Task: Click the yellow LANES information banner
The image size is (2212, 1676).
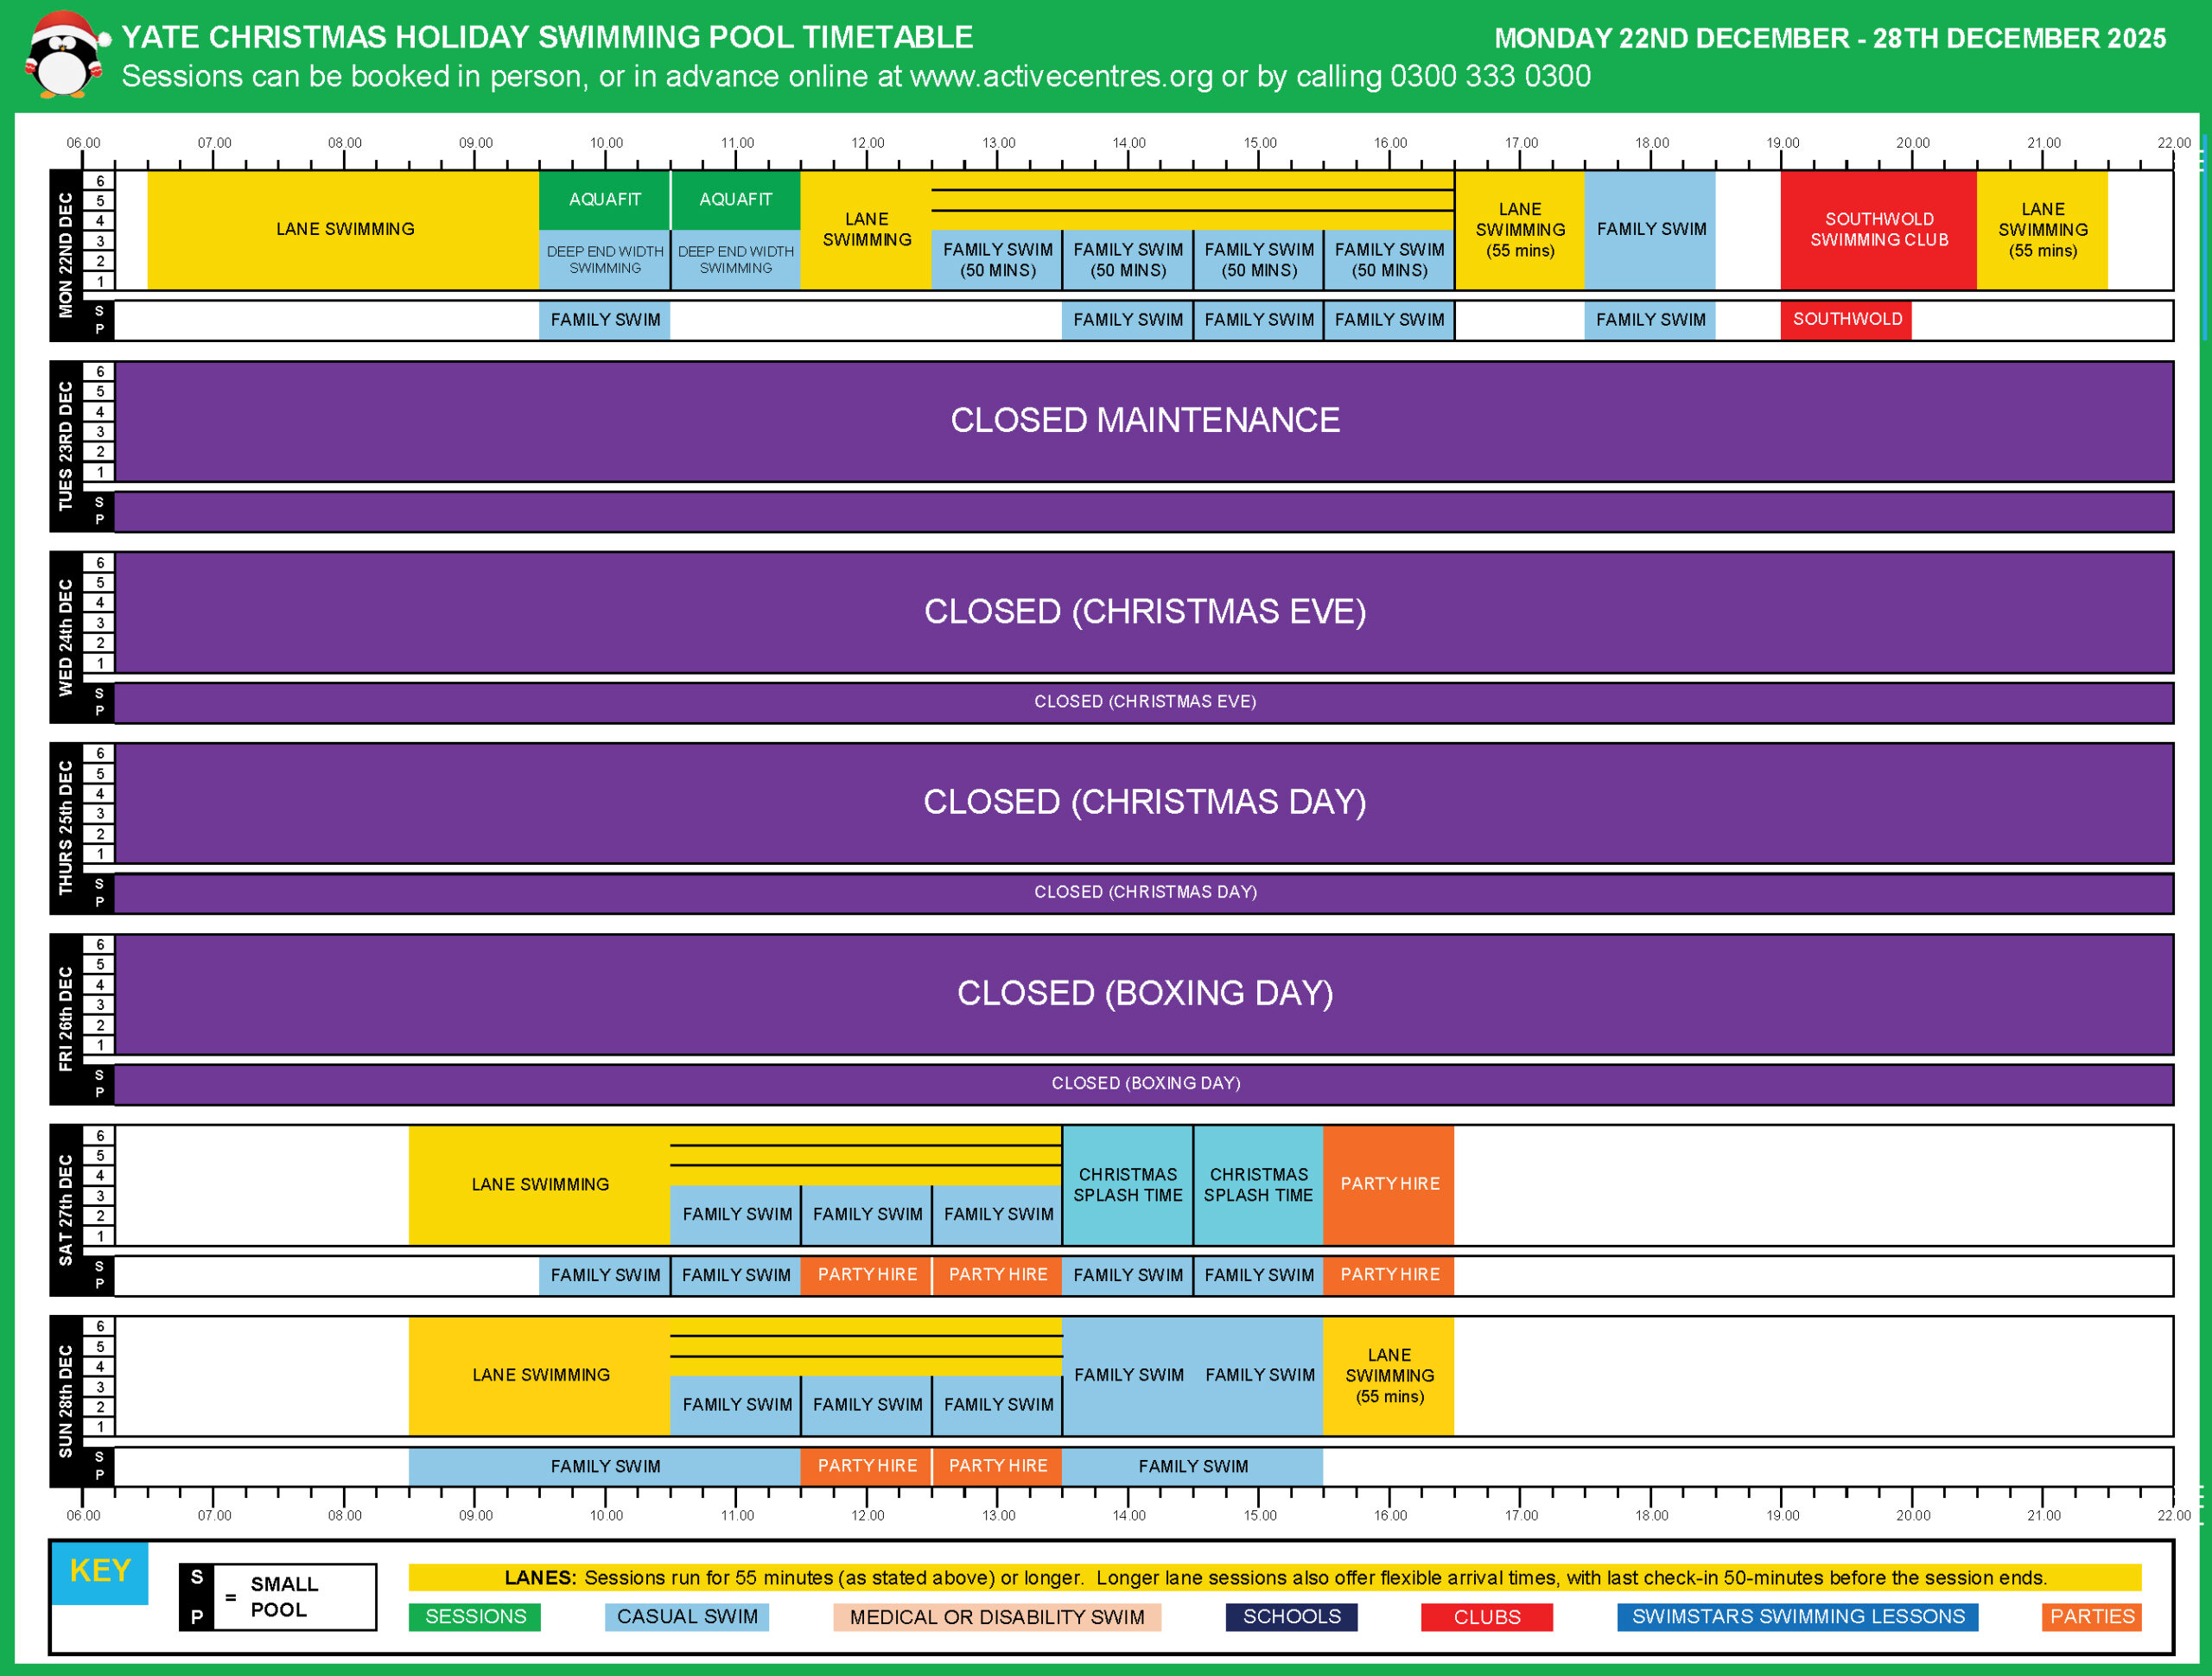Action: pyautogui.click(x=1274, y=1578)
